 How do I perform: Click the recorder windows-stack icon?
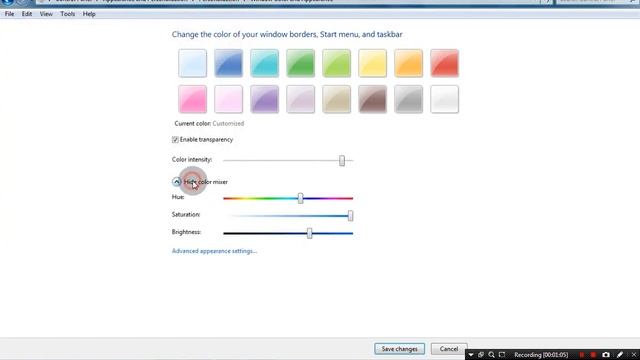click(481, 355)
